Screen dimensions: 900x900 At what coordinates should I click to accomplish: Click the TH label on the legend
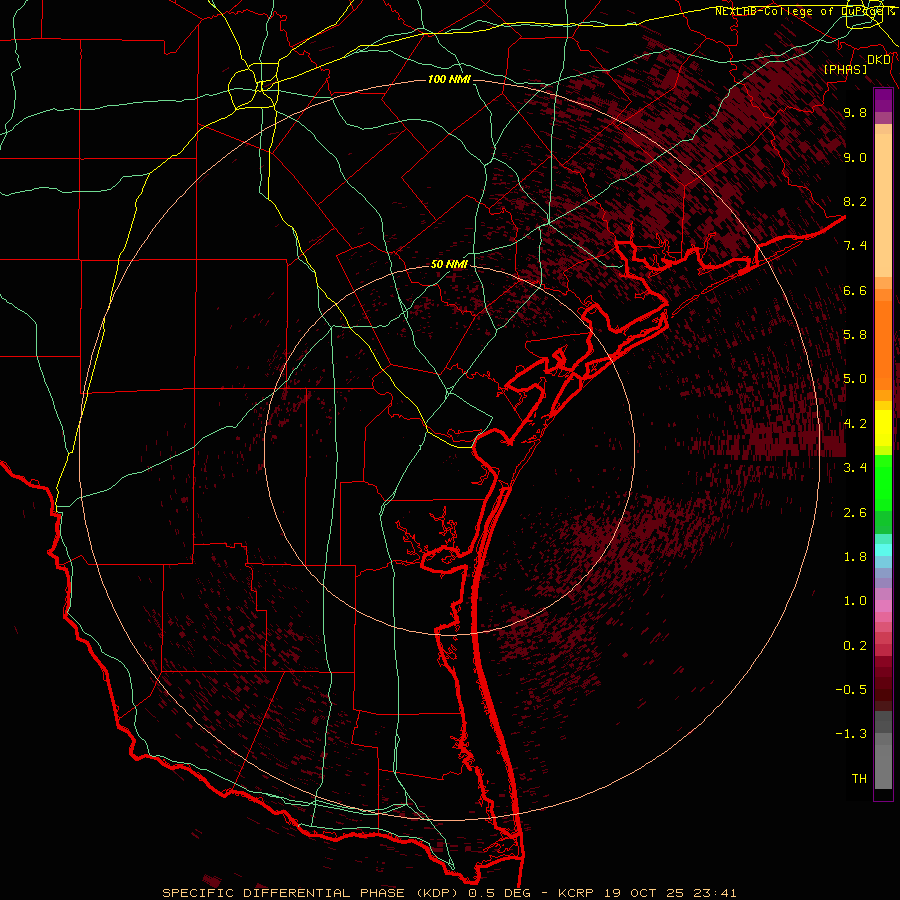click(859, 779)
